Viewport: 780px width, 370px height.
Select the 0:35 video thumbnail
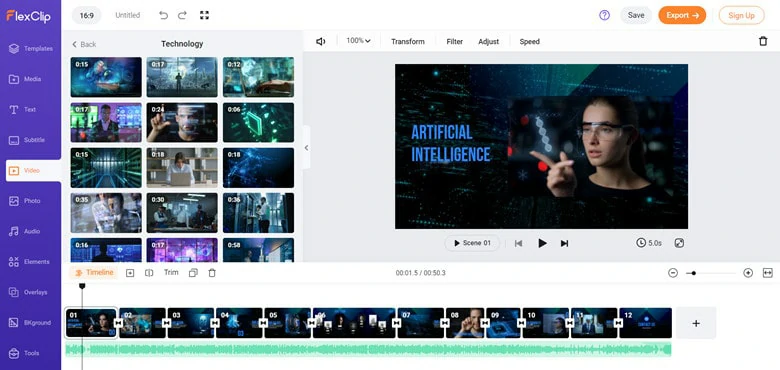(106, 213)
